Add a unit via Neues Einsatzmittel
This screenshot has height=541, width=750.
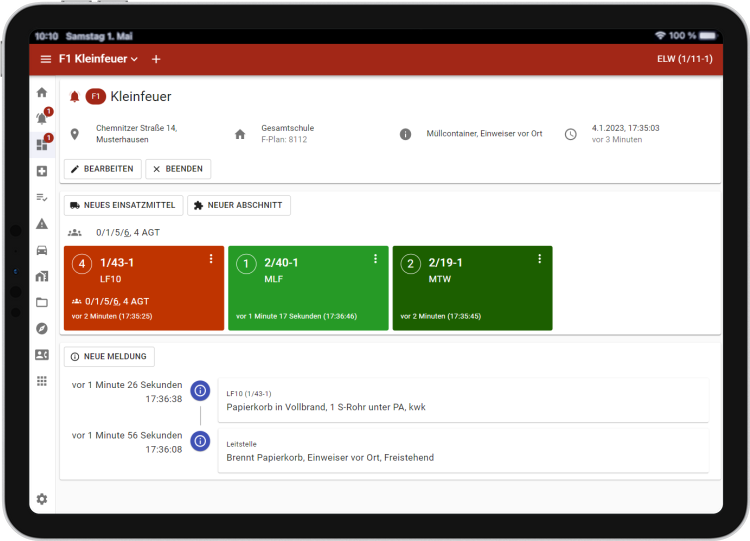click(x=123, y=205)
